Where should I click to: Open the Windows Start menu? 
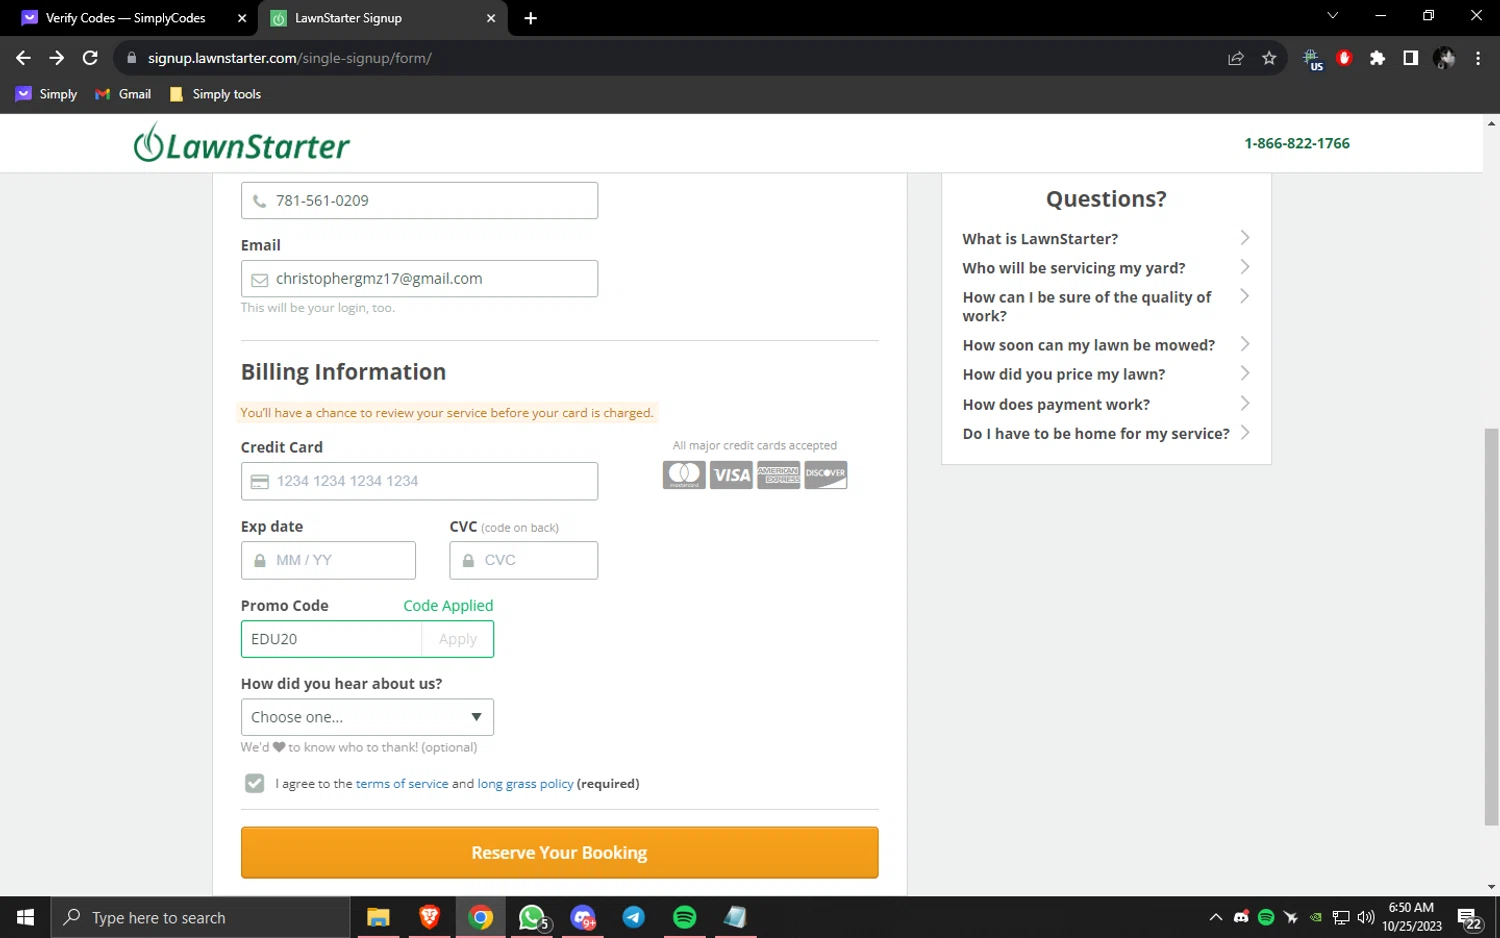pos(25,917)
